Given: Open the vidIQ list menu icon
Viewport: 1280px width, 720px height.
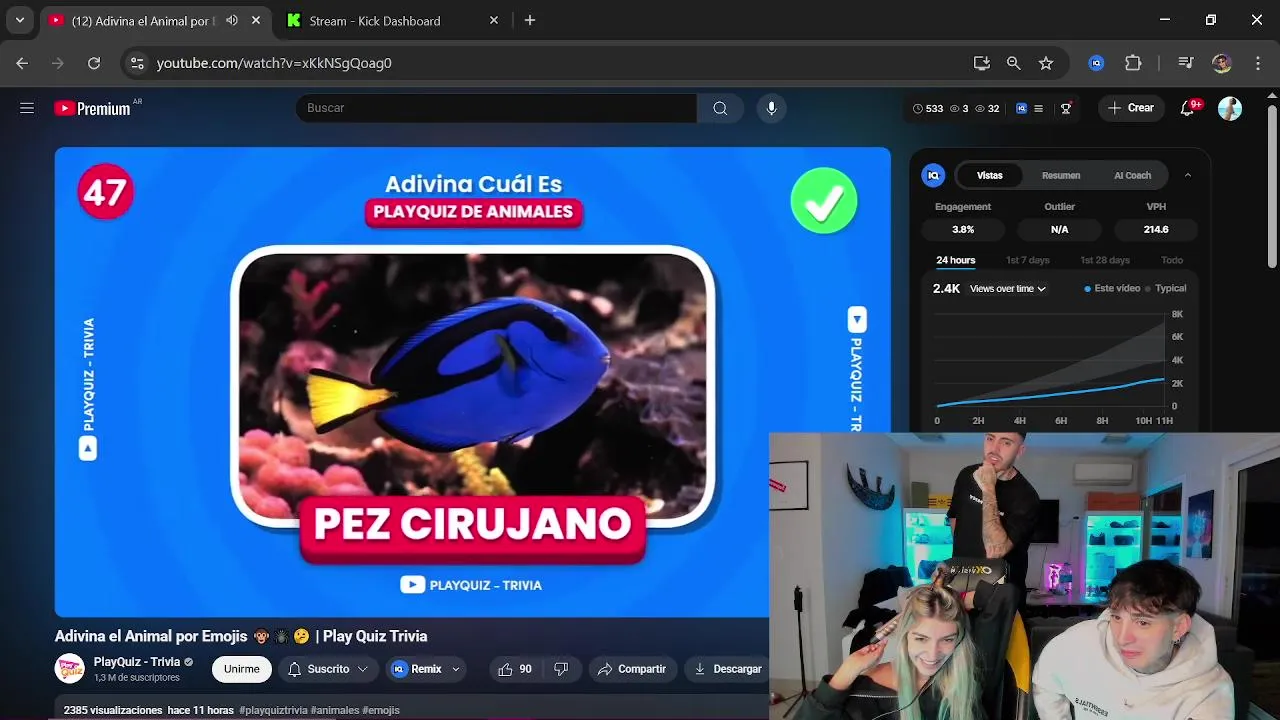Looking at the screenshot, I should pyautogui.click(x=1038, y=108).
